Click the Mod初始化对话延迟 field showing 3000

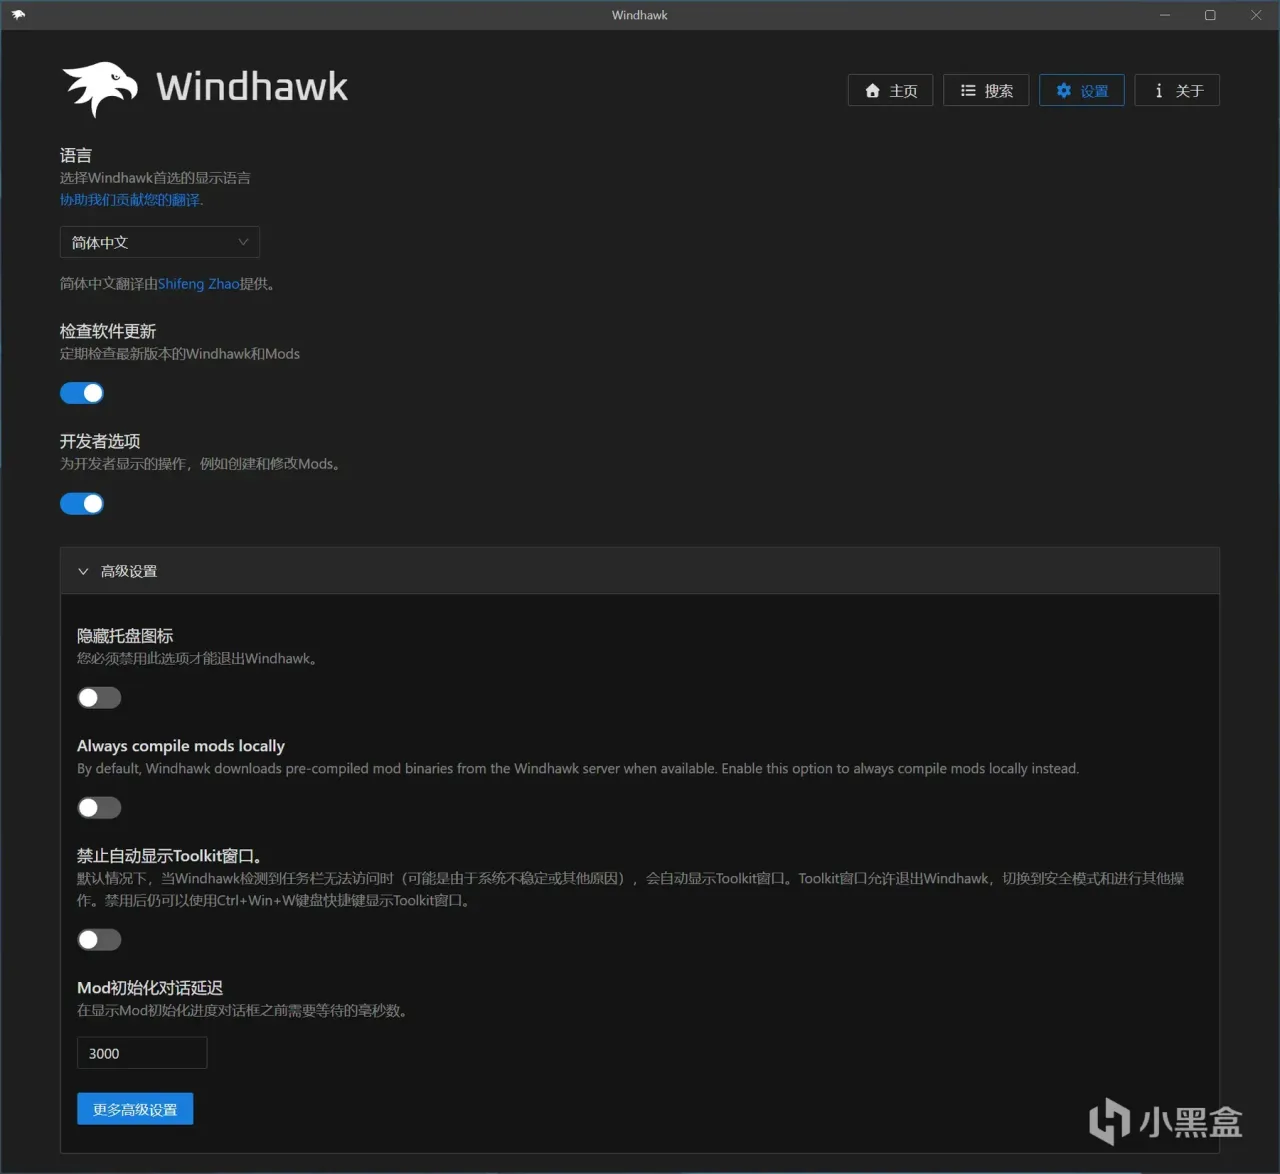coord(142,1053)
